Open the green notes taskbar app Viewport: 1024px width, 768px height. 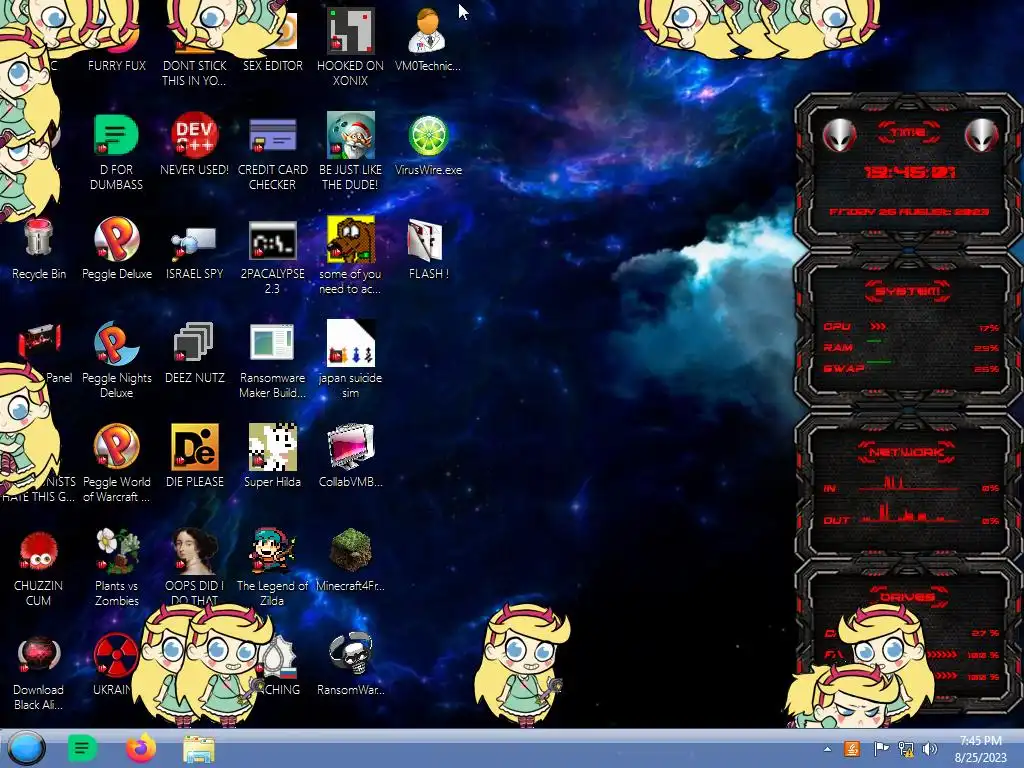82,748
